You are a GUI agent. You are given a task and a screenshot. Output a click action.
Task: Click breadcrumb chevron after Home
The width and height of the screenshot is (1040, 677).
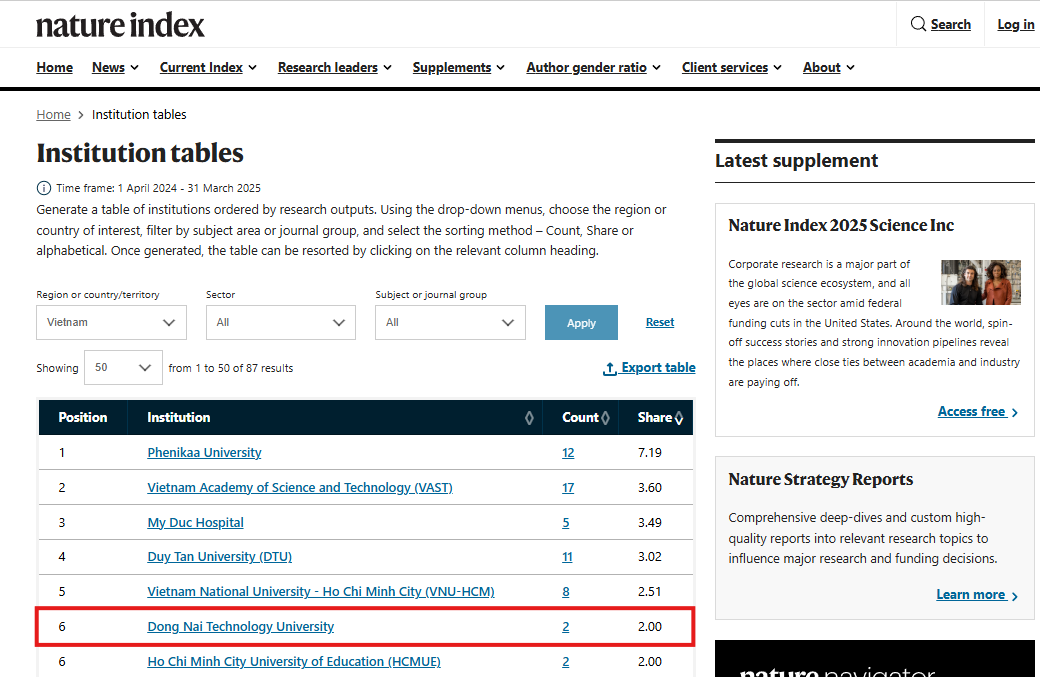tap(81, 115)
